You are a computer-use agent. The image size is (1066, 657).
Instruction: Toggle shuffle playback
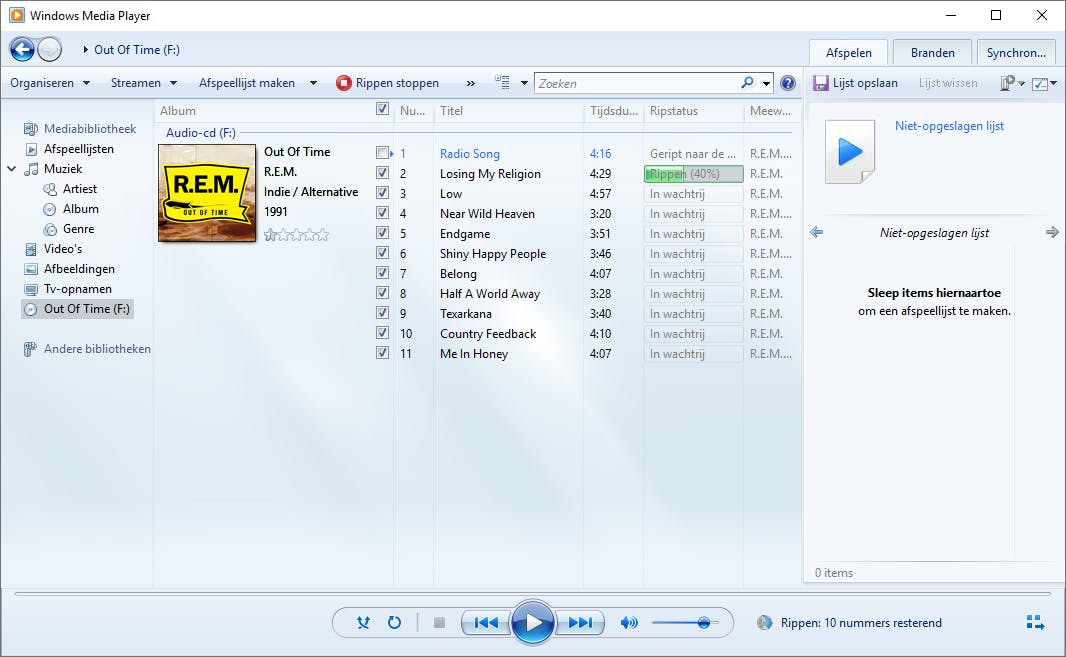tap(364, 622)
